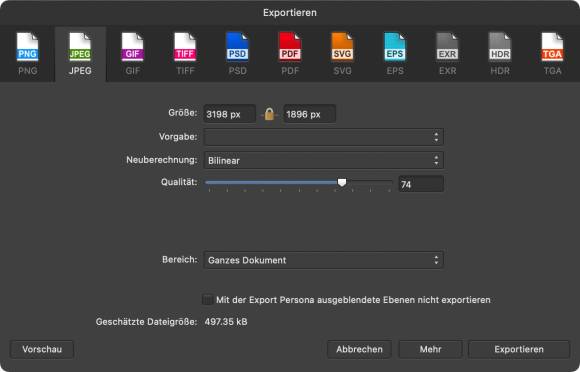Viewport: 580px width, 372px height.
Task: Click the Geschätzte Dateigröße label
Action: (146, 322)
